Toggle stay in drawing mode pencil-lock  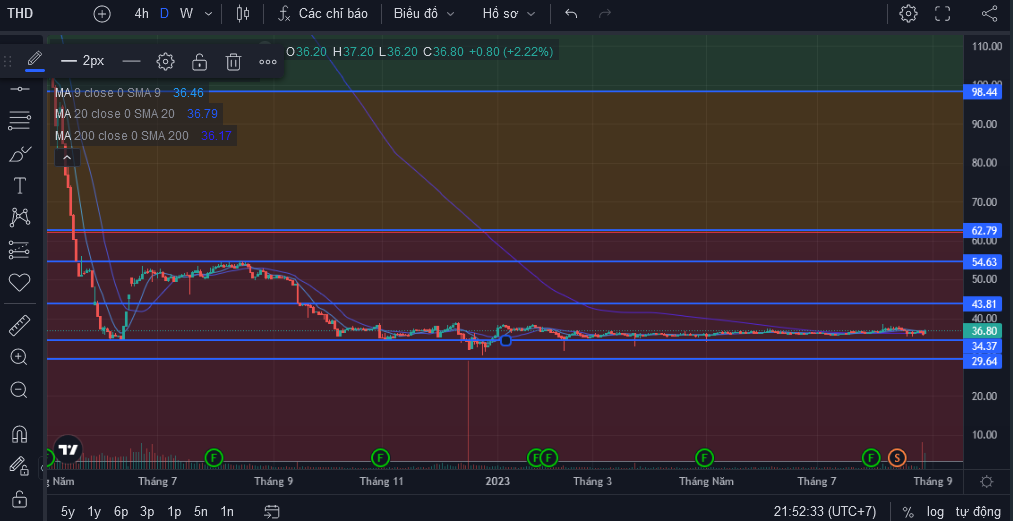[x=20, y=465]
